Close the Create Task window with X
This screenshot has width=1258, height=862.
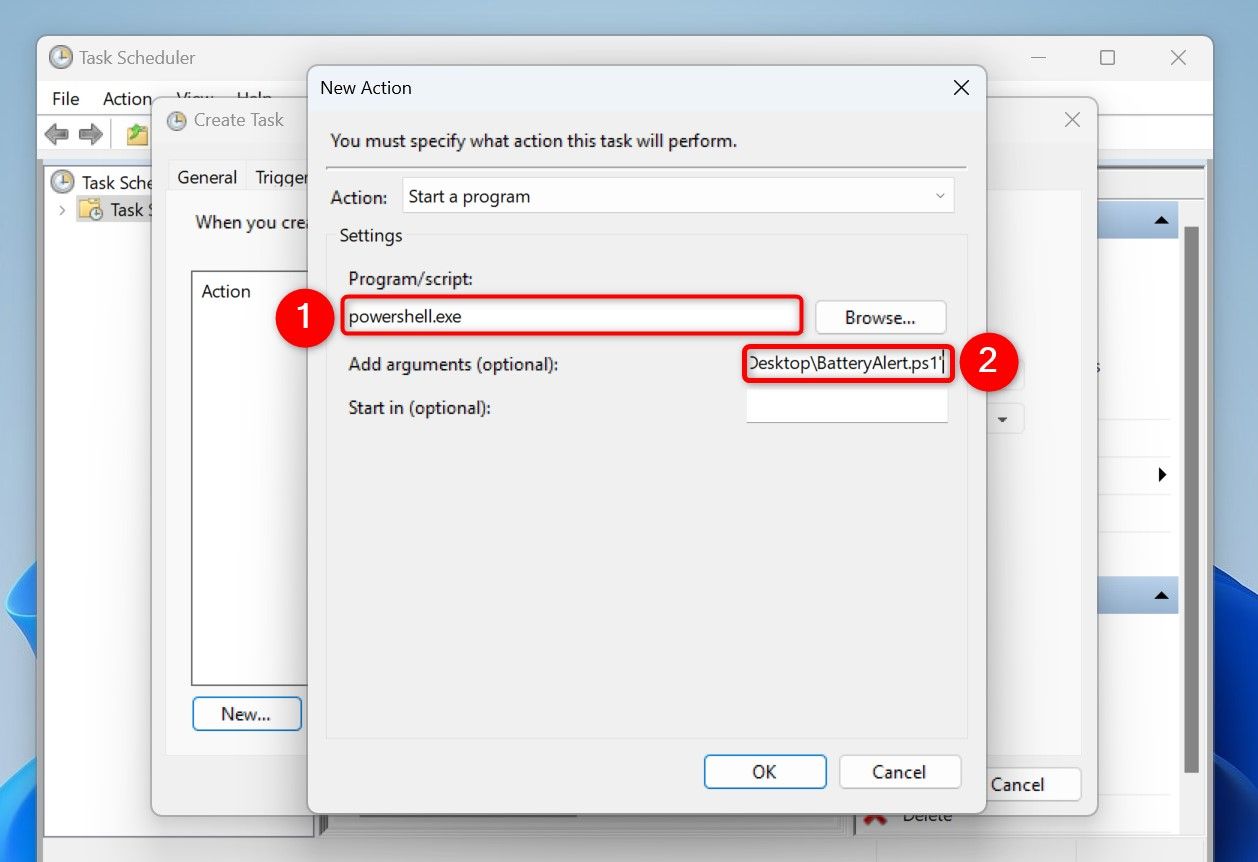pos(1072,120)
